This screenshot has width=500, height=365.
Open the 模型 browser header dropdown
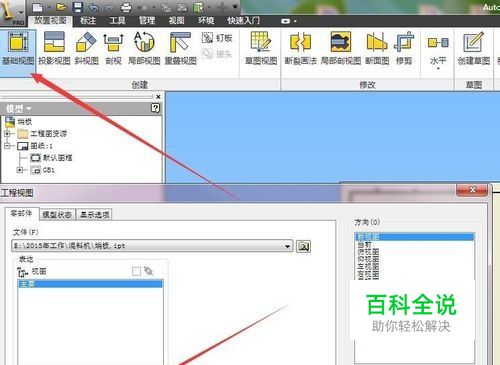pos(29,109)
